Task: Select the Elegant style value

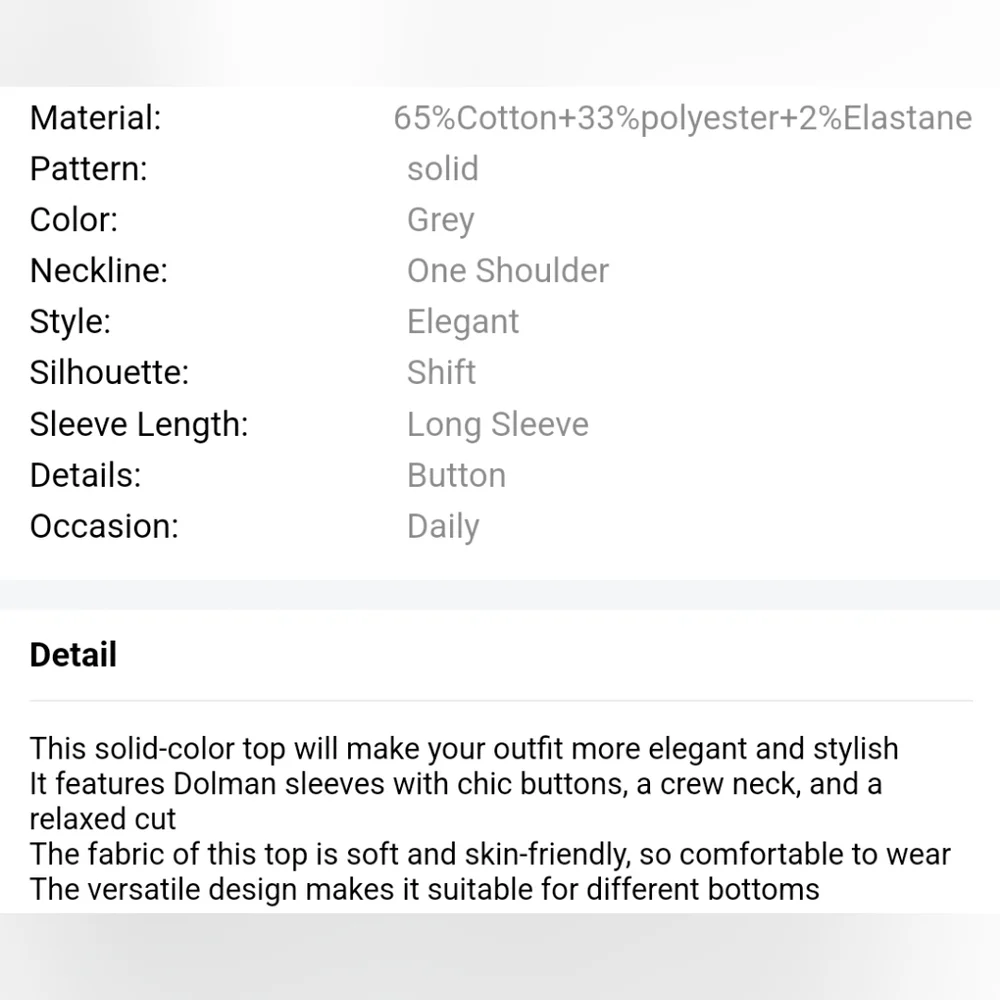Action: 462,322
